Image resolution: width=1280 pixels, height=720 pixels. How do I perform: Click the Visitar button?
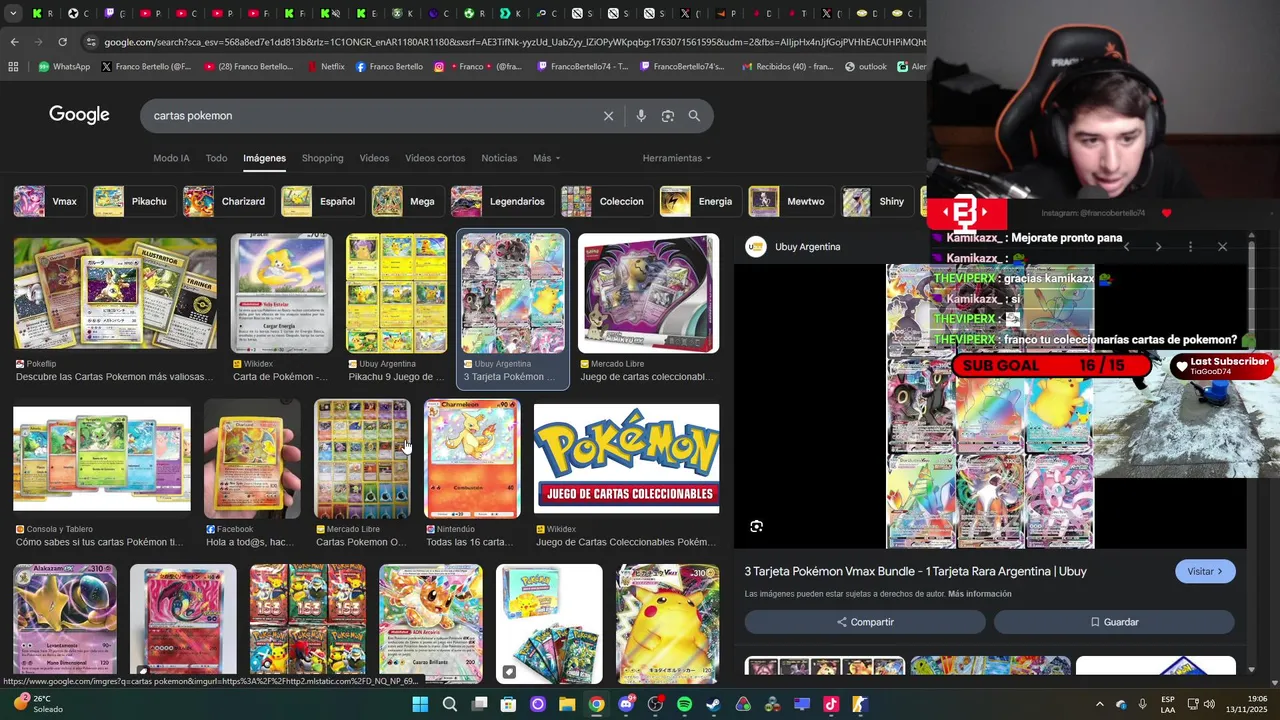coord(1205,571)
